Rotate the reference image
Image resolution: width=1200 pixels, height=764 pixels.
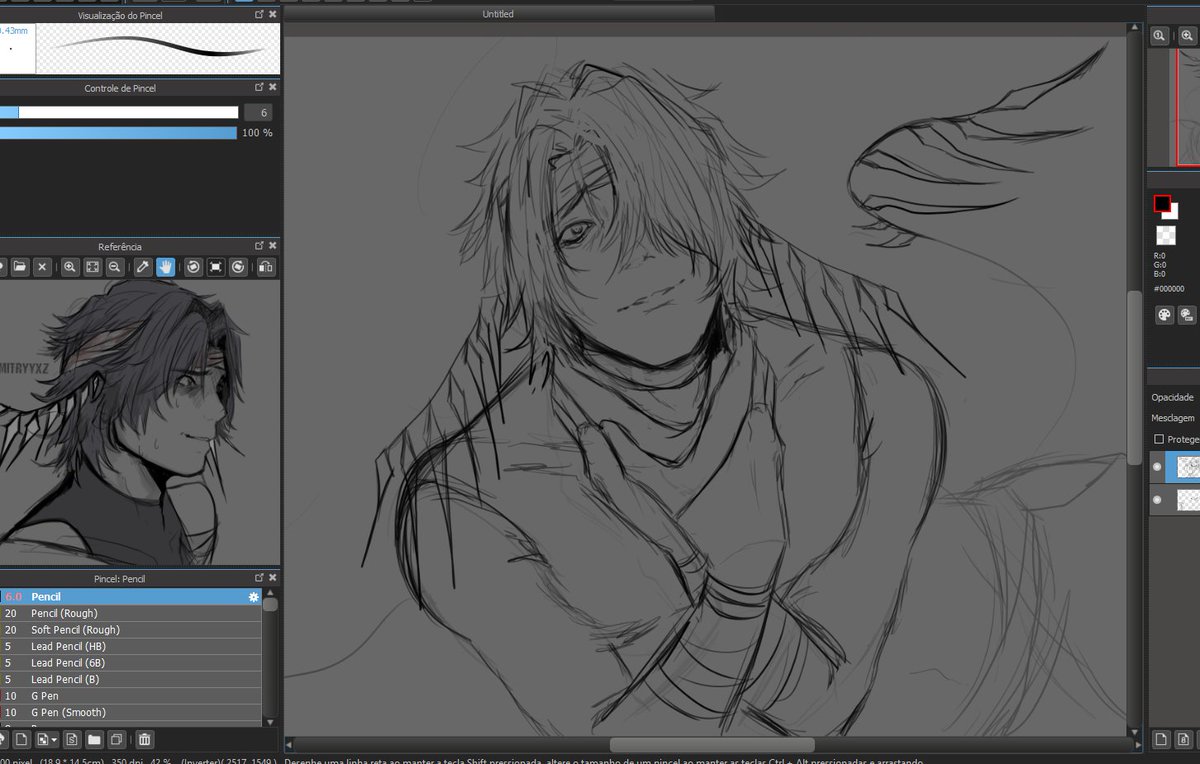point(194,266)
